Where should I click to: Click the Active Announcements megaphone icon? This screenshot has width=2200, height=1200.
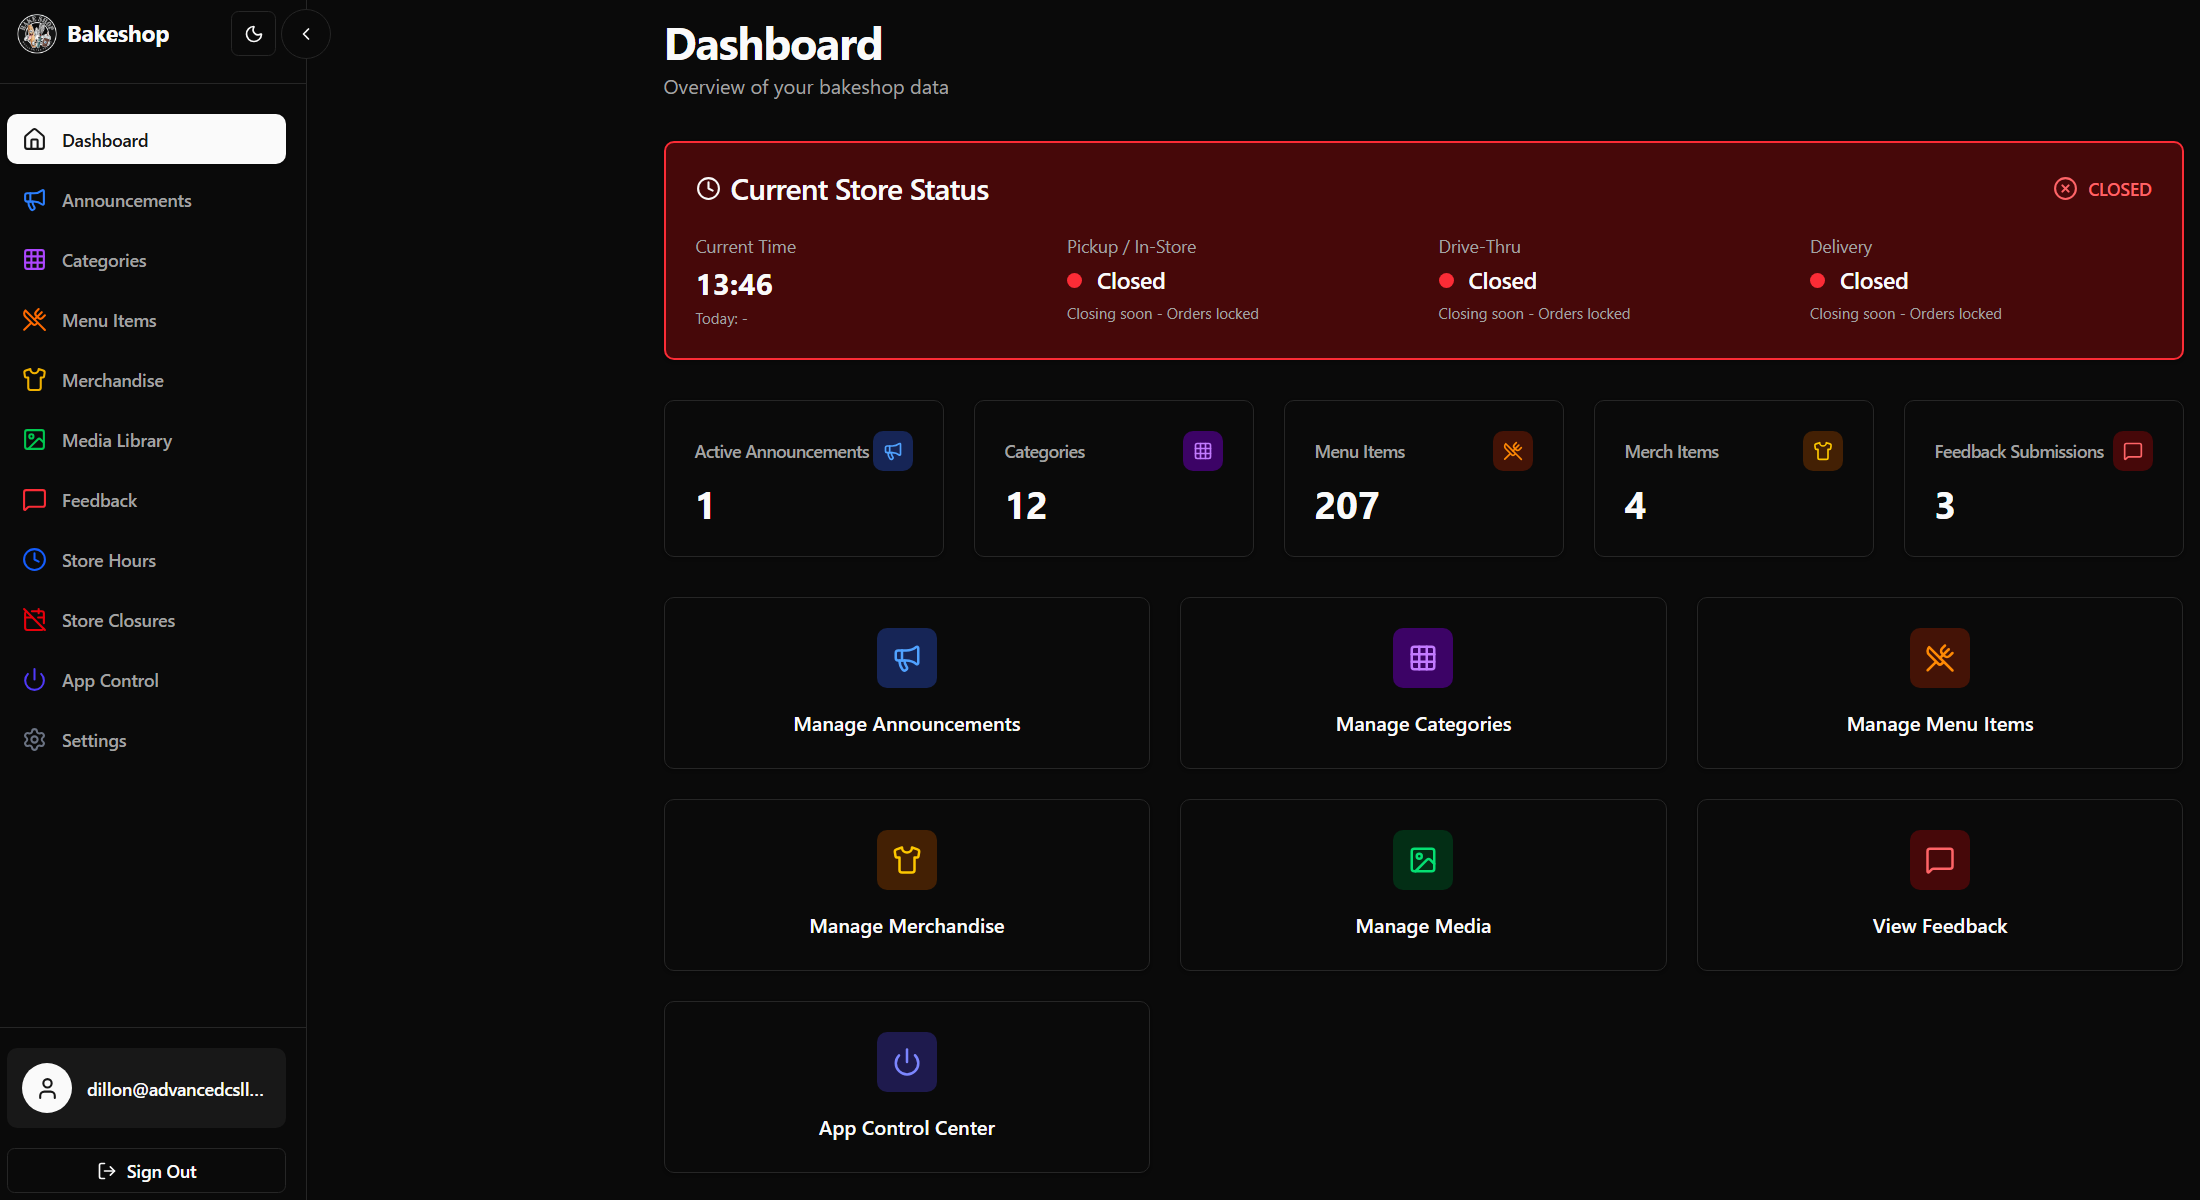click(893, 451)
